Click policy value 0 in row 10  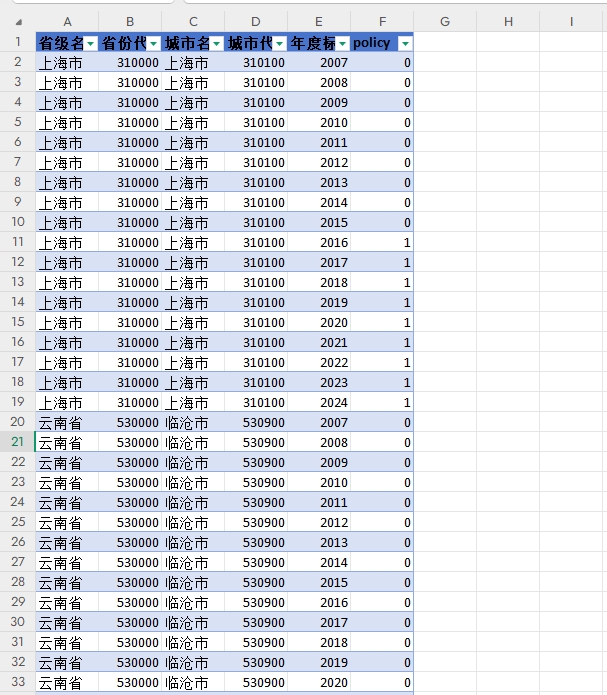382,223
